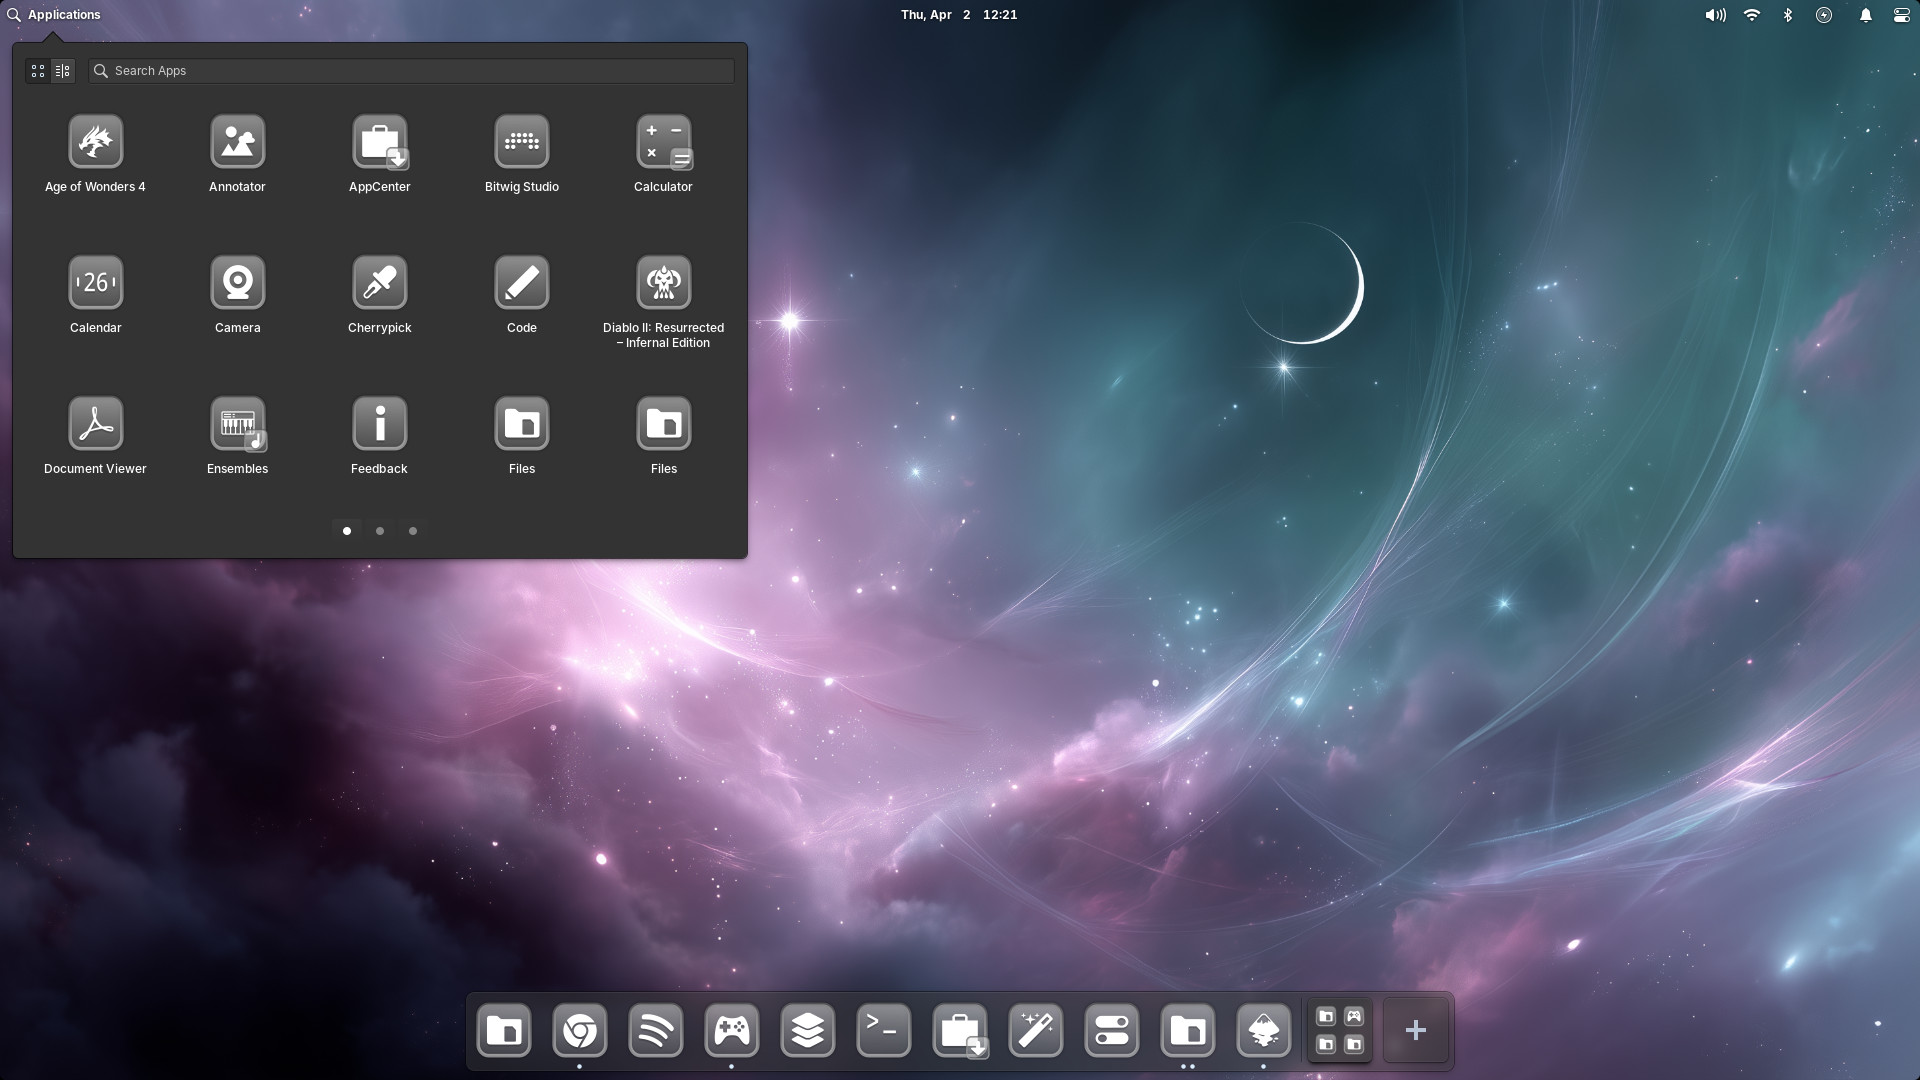Image resolution: width=1920 pixels, height=1080 pixels.
Task: Open Bitwig Studio from the app grid
Action: [521, 142]
